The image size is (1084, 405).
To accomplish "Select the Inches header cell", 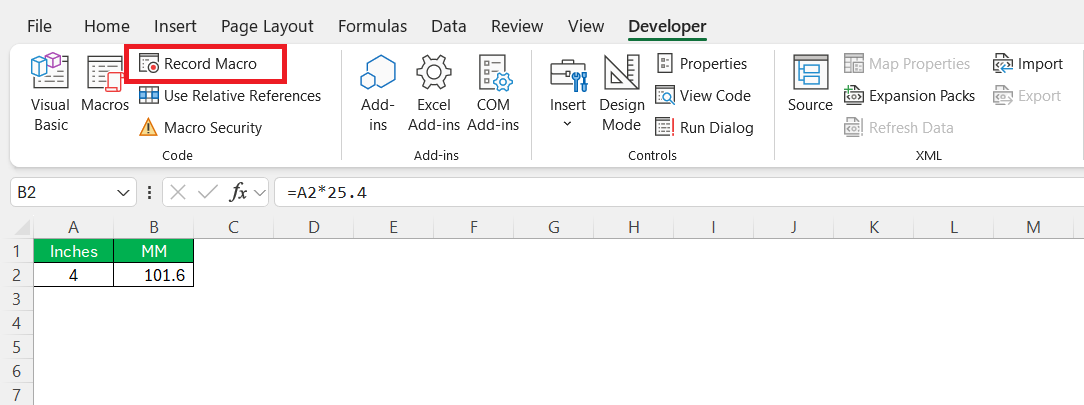I will [73, 251].
